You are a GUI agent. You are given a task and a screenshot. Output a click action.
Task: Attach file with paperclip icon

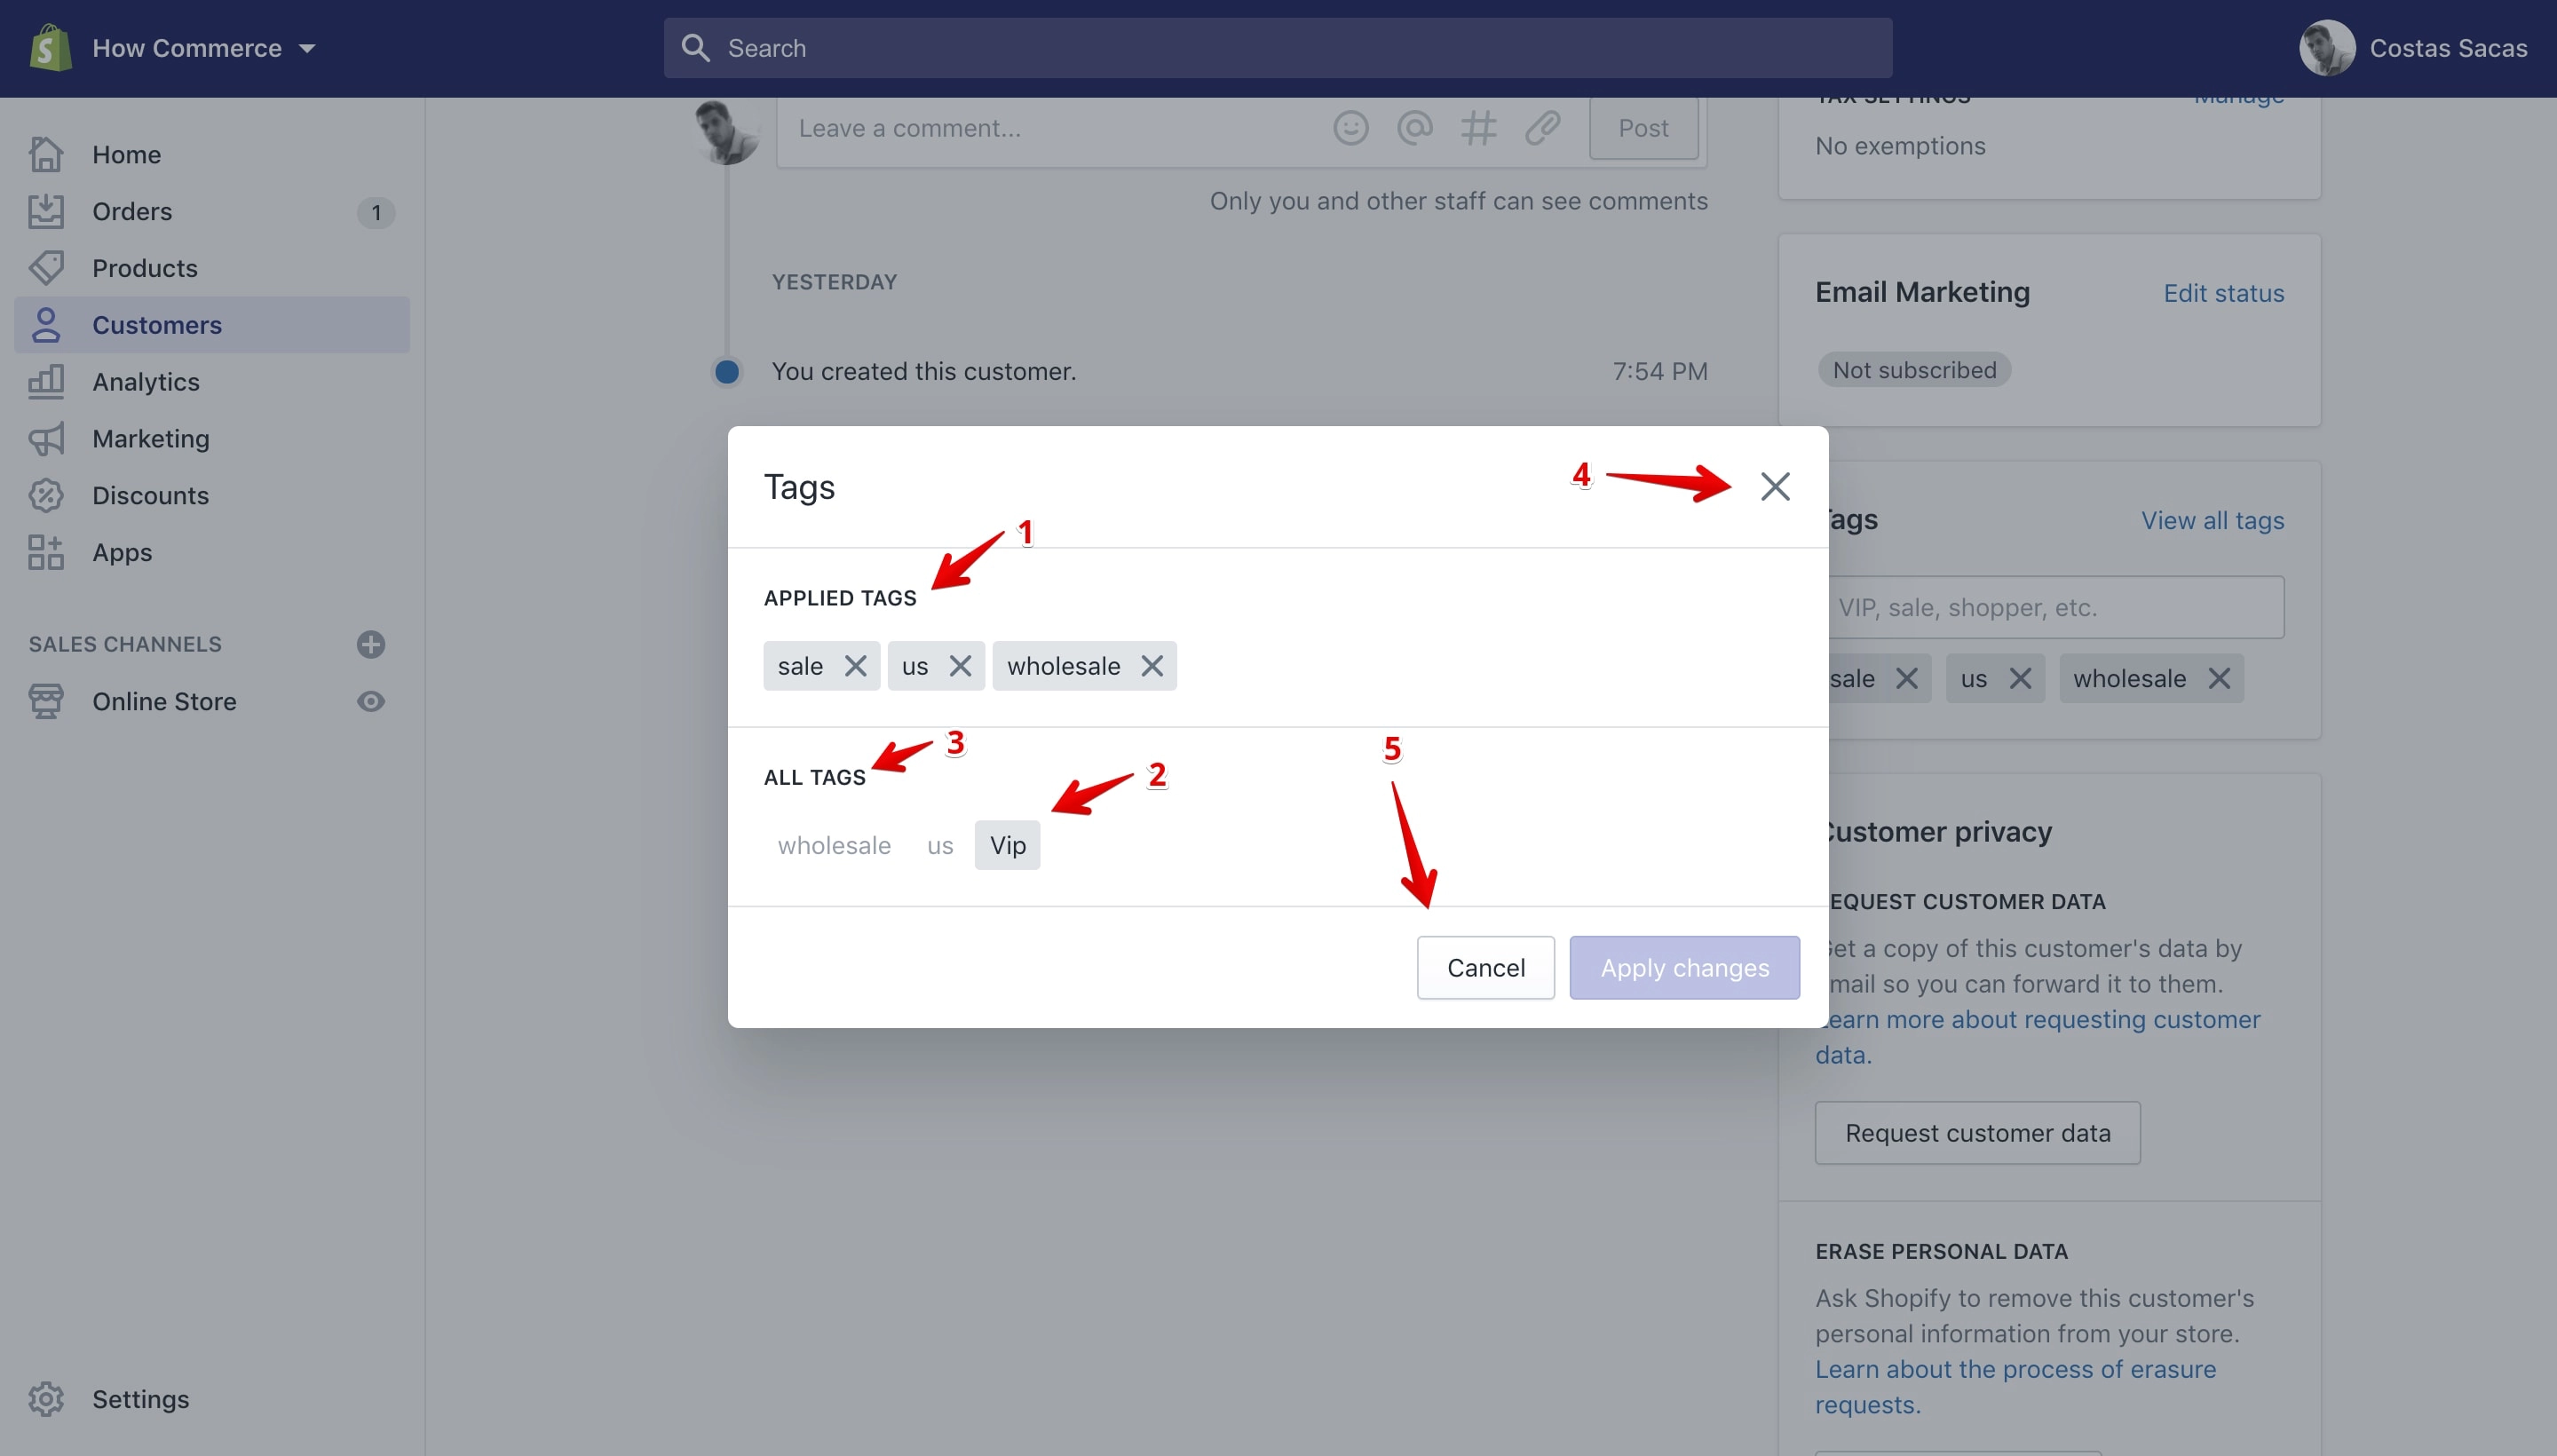point(1542,128)
